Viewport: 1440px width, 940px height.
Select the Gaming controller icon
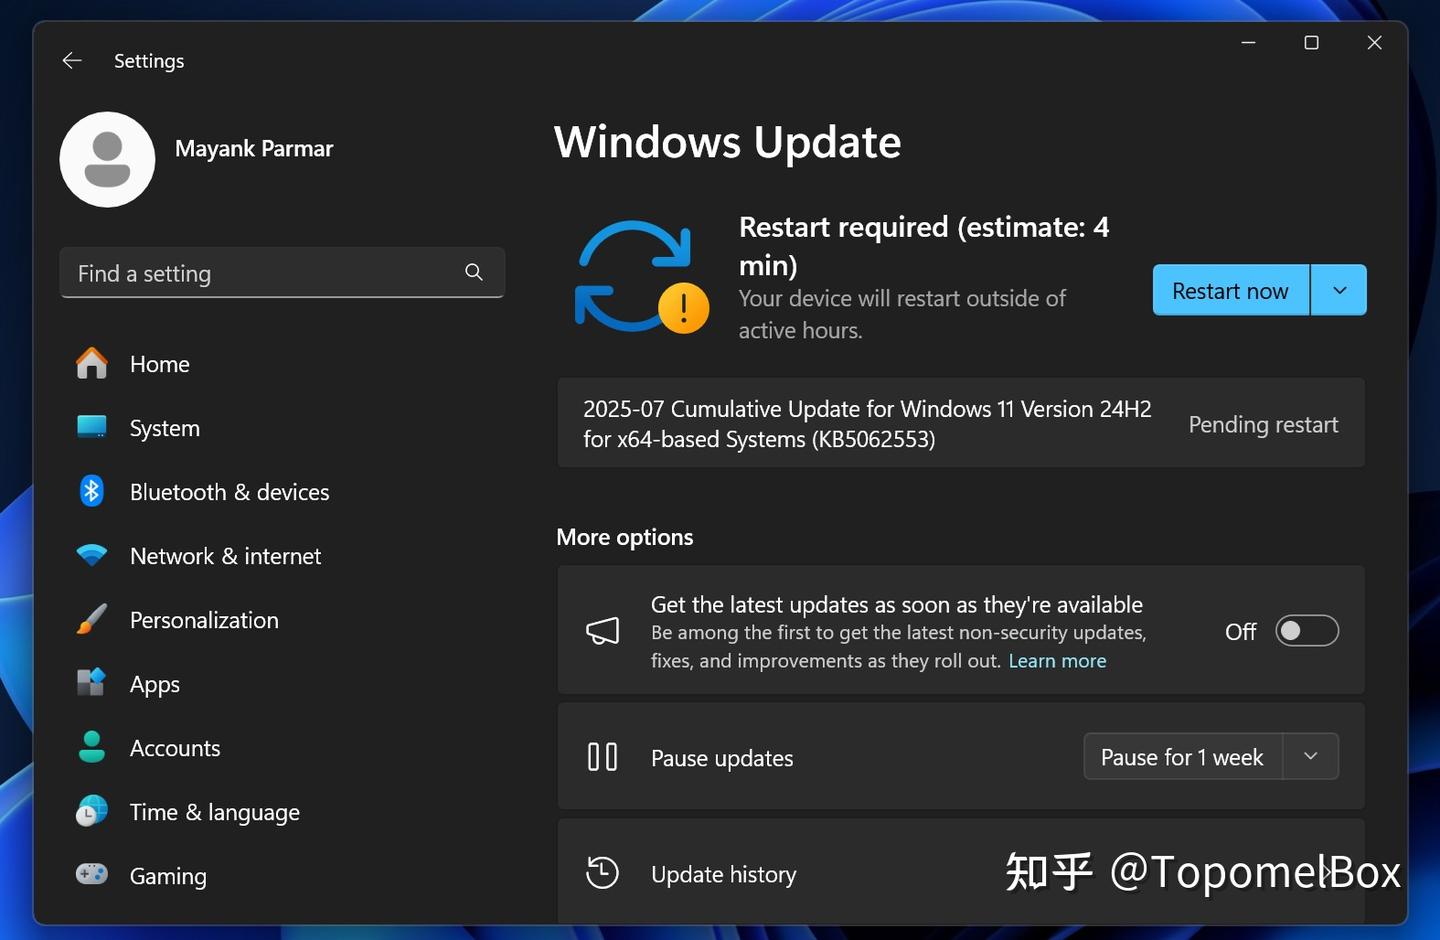coord(92,875)
